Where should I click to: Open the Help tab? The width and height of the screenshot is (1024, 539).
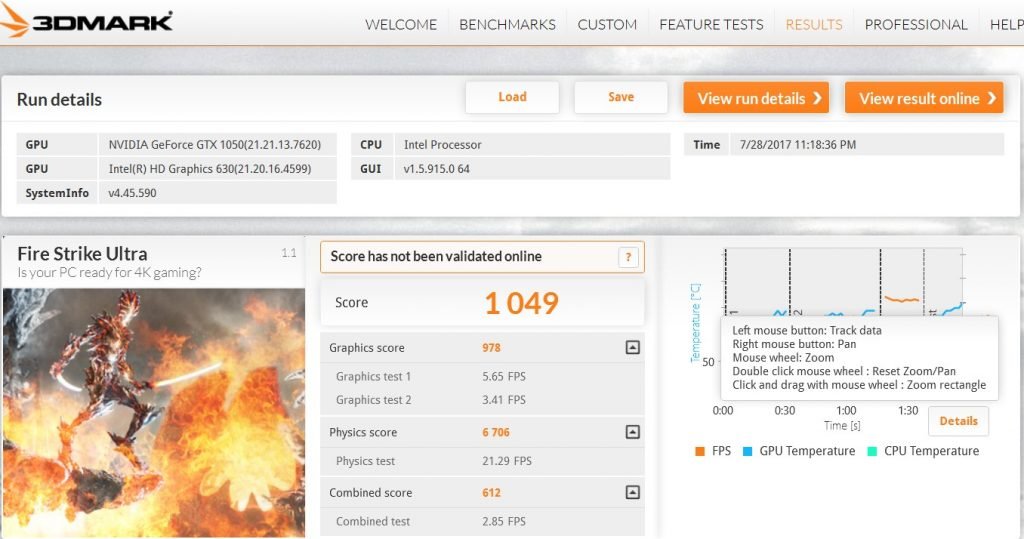click(x=1006, y=25)
